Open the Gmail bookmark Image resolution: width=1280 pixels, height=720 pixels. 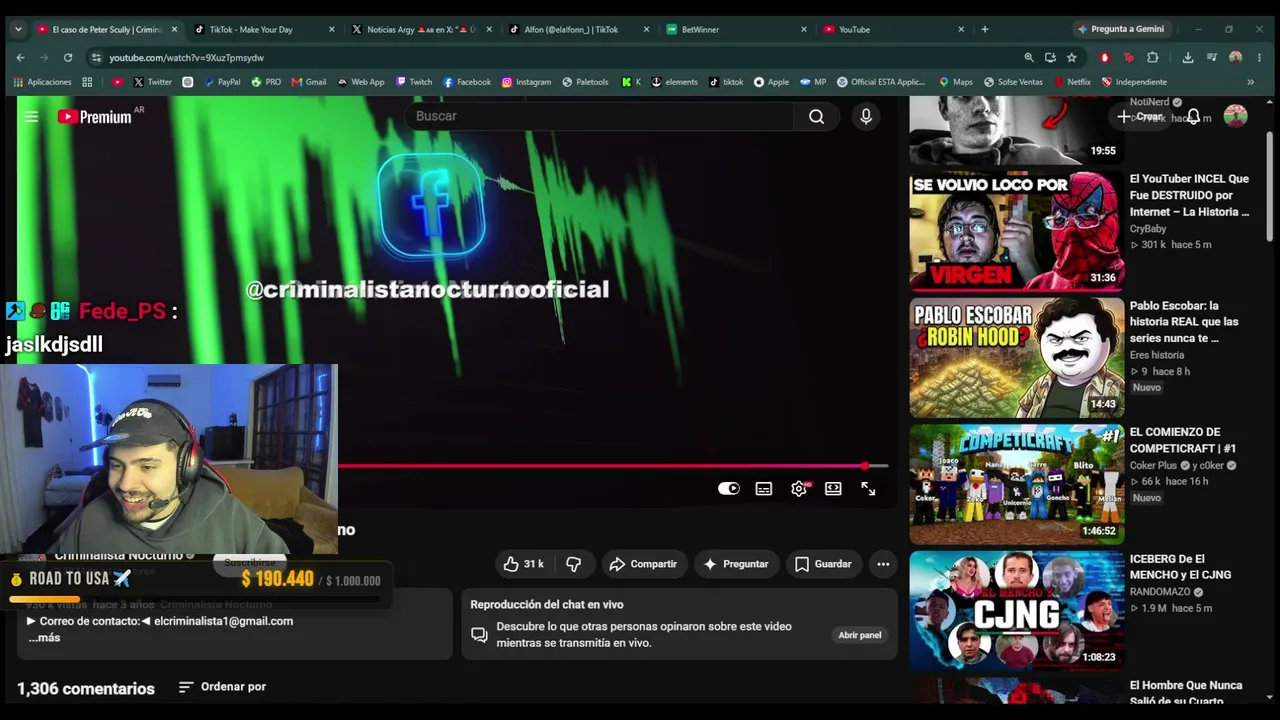tap(309, 82)
